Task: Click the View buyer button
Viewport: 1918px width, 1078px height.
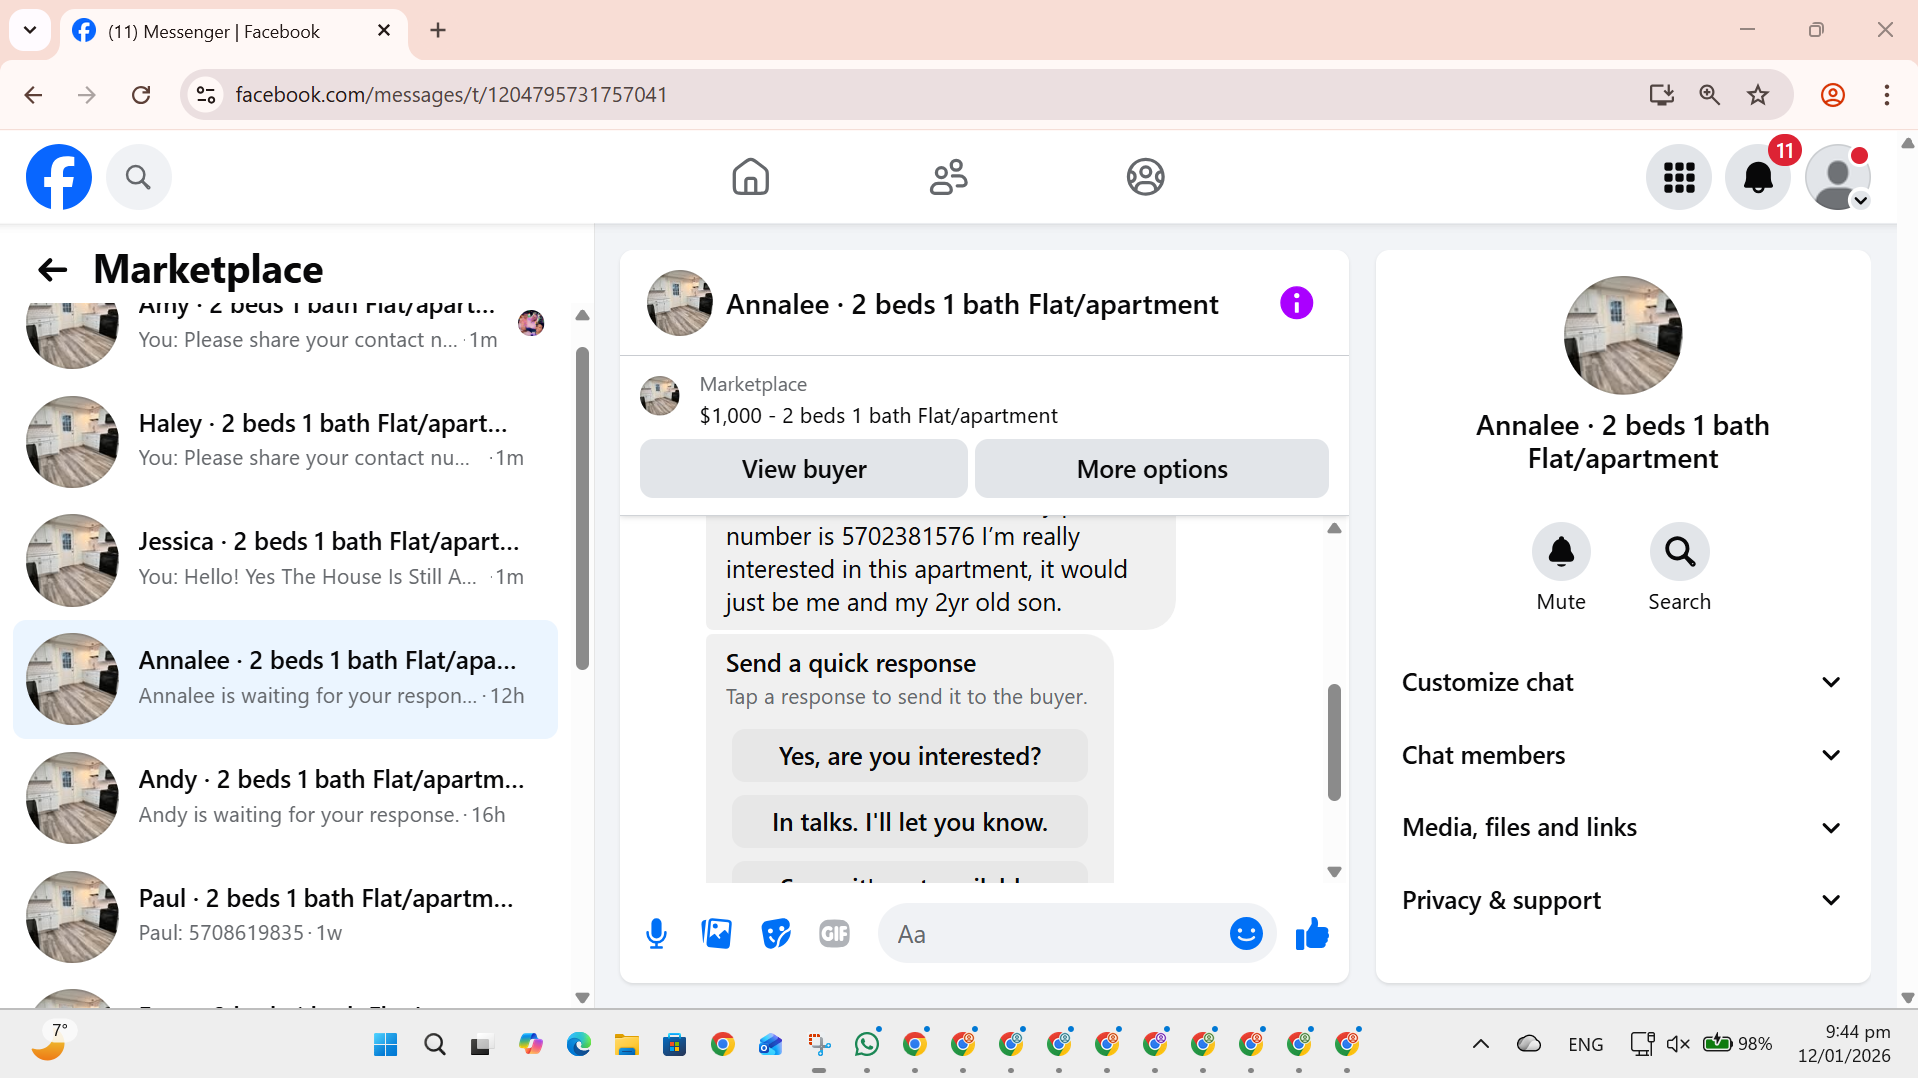Action: click(803, 469)
